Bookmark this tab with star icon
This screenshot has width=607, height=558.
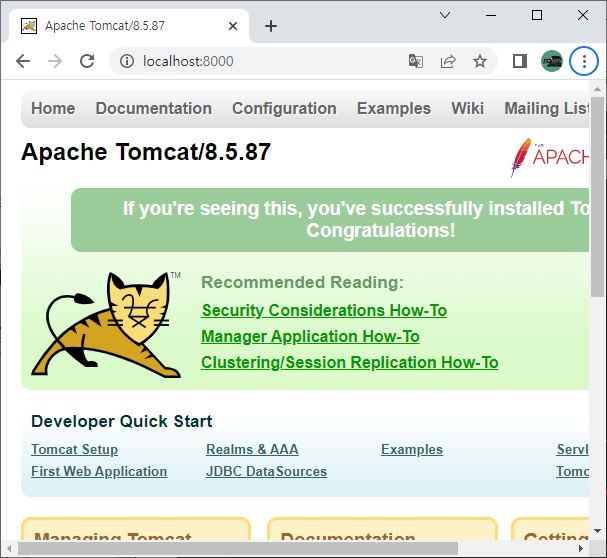point(480,61)
